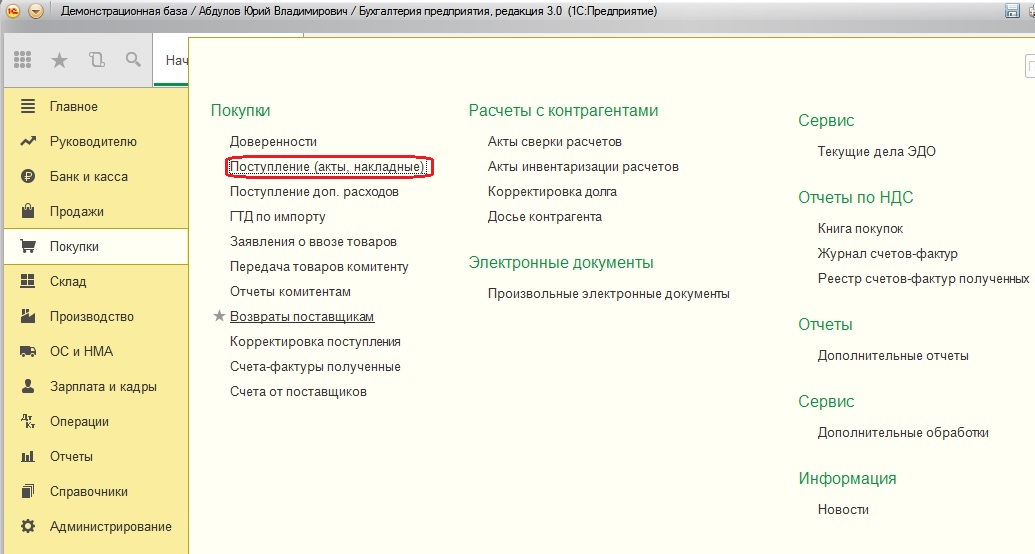
Task: Open Акты сверки расчетов
Action: 555,141
